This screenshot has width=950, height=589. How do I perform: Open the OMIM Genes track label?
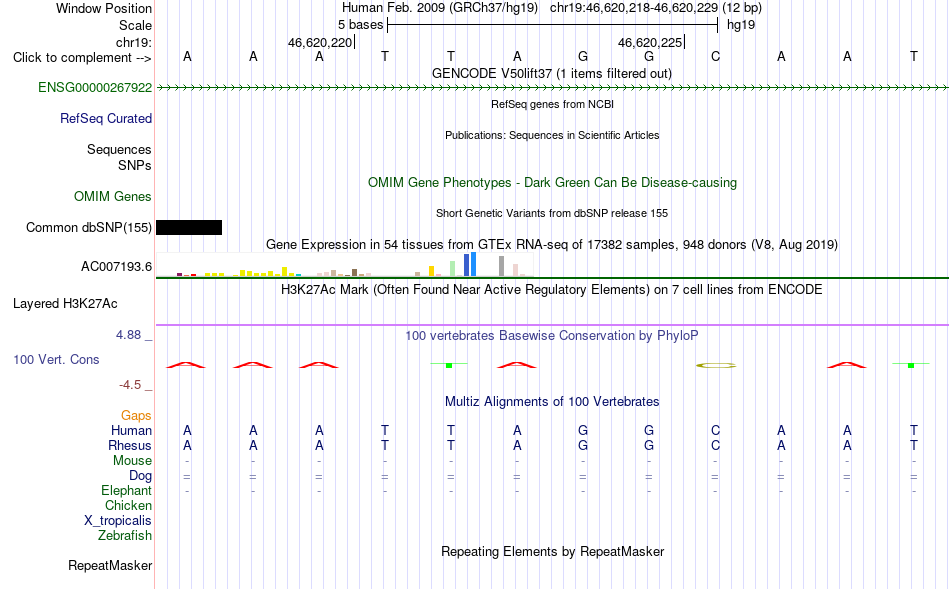click(x=112, y=196)
